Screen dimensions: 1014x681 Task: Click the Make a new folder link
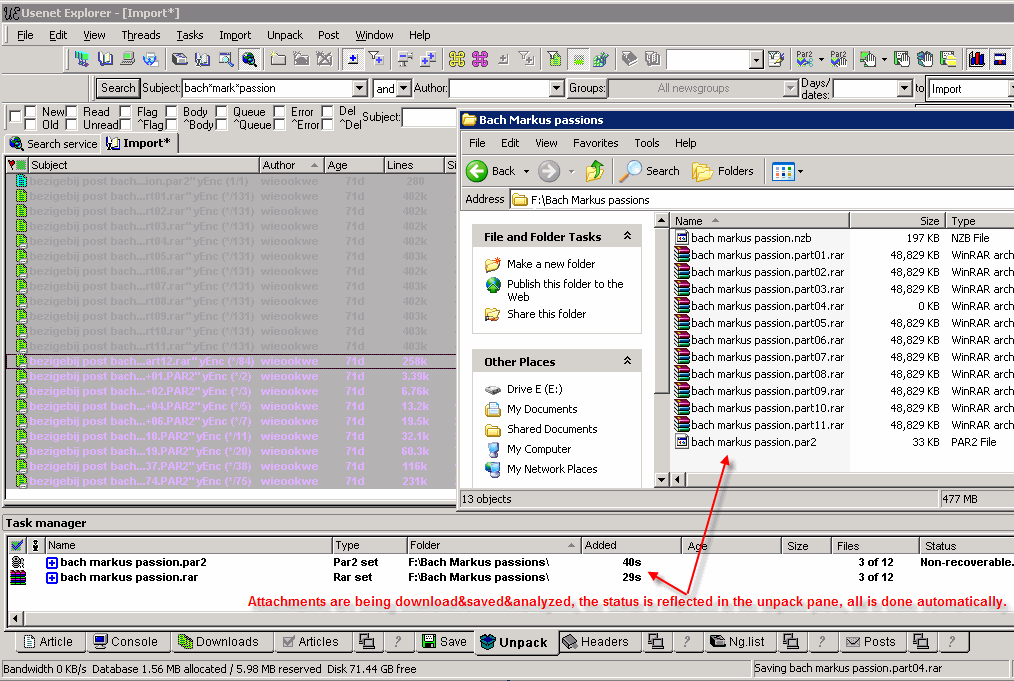550,264
